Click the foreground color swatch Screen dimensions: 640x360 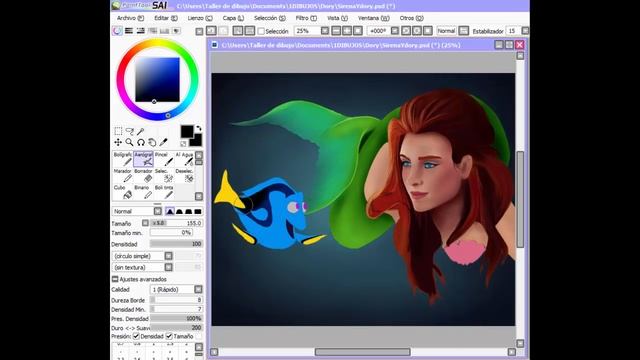[187, 131]
